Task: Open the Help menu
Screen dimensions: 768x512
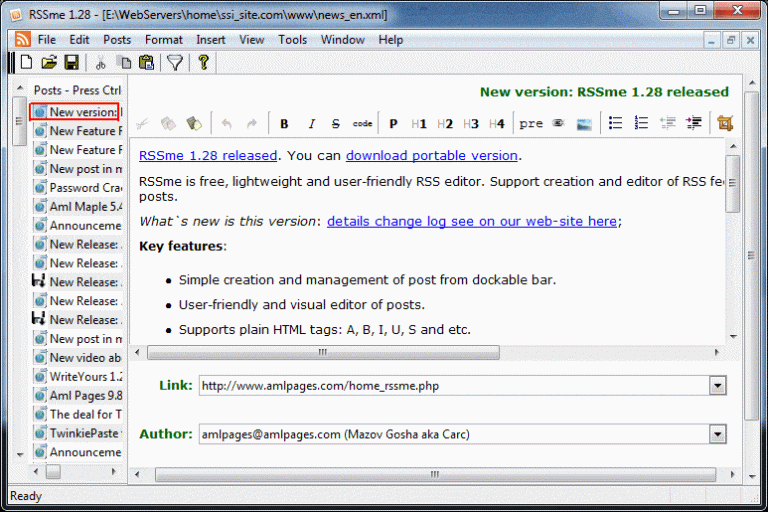Action: pos(390,40)
